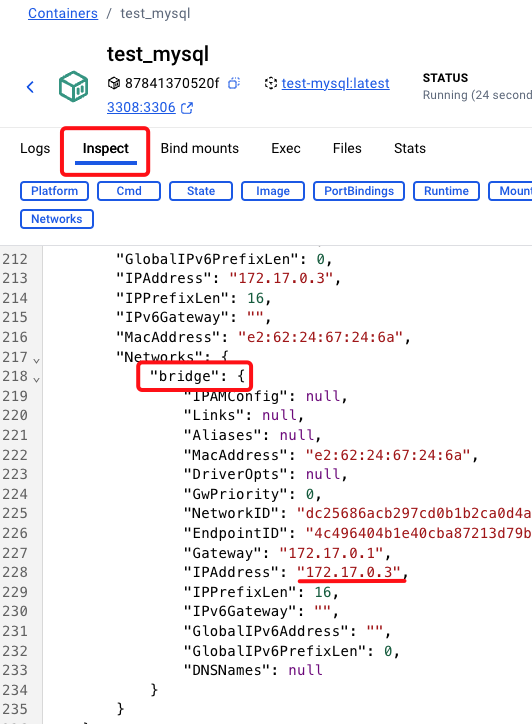532x724 pixels.
Task: Jump to the PortBindings section
Action: point(359,191)
